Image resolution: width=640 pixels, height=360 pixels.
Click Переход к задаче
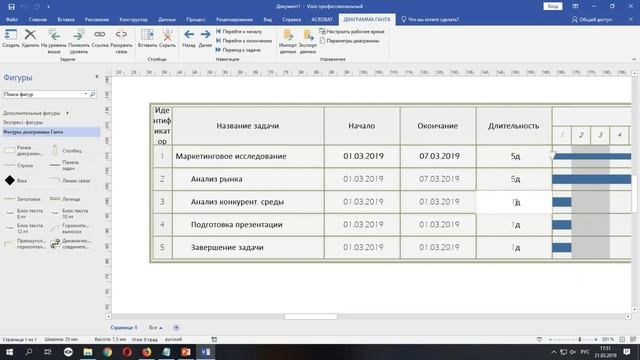(x=238, y=50)
